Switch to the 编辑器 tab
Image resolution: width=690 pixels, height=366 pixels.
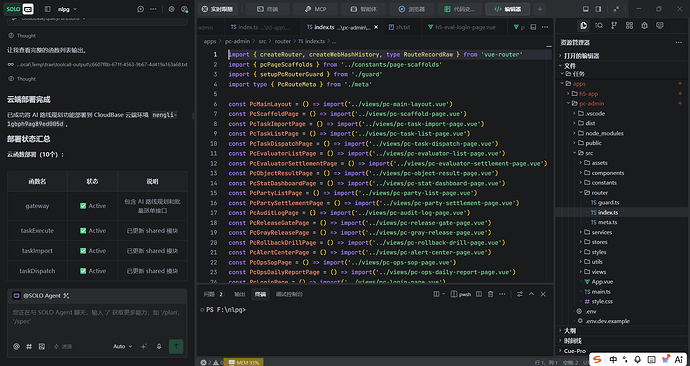[x=507, y=9]
